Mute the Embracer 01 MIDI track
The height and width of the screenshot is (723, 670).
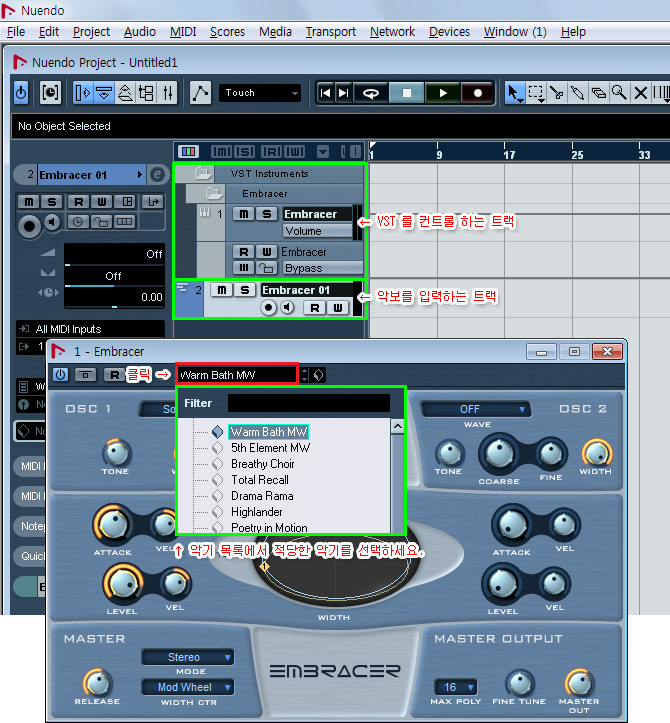click(222, 290)
